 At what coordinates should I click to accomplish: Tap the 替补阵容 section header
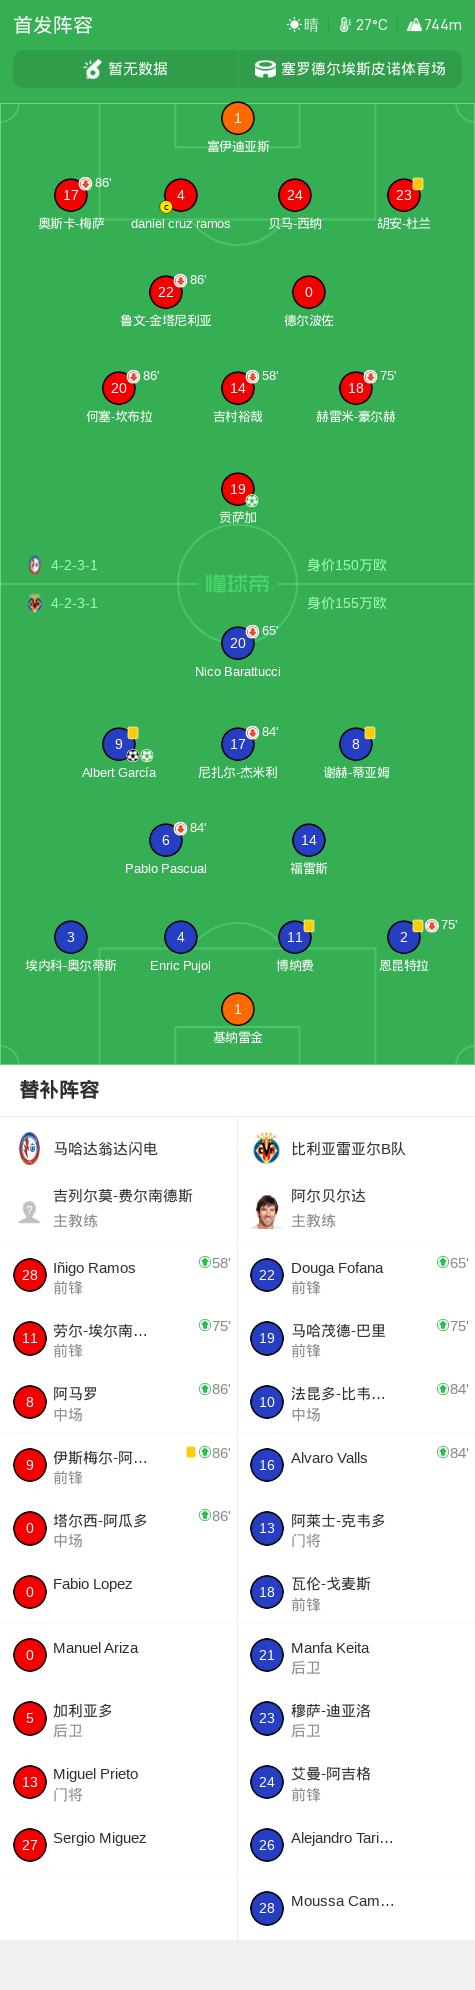click(x=59, y=1090)
